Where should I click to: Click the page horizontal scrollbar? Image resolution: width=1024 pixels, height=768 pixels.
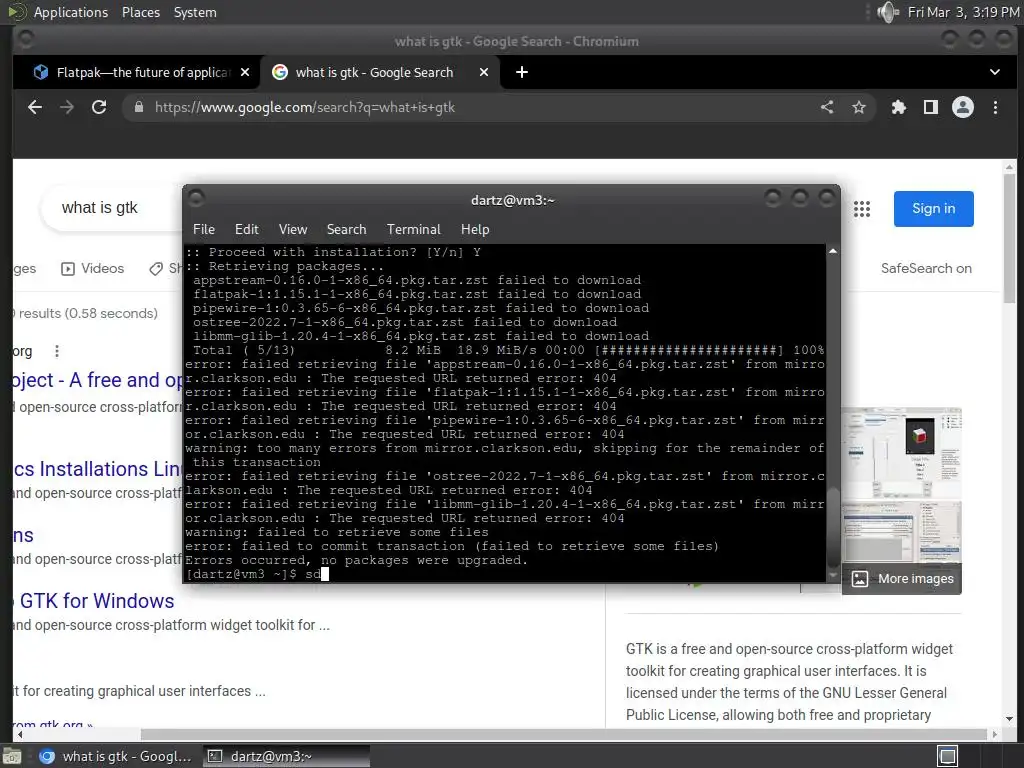tap(563, 735)
